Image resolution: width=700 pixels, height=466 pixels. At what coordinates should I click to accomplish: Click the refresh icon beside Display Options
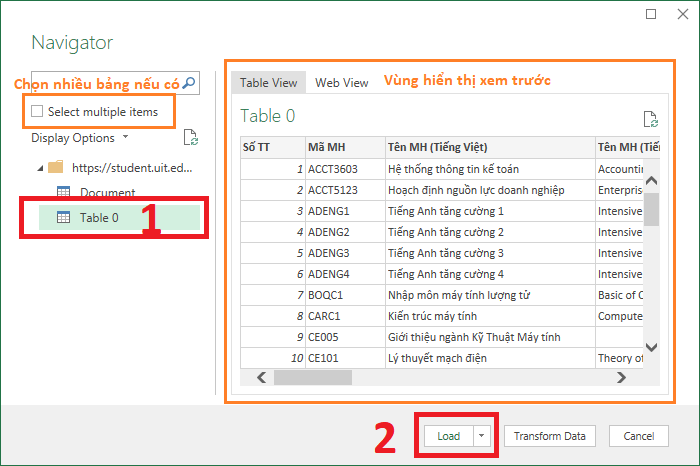coord(191,137)
